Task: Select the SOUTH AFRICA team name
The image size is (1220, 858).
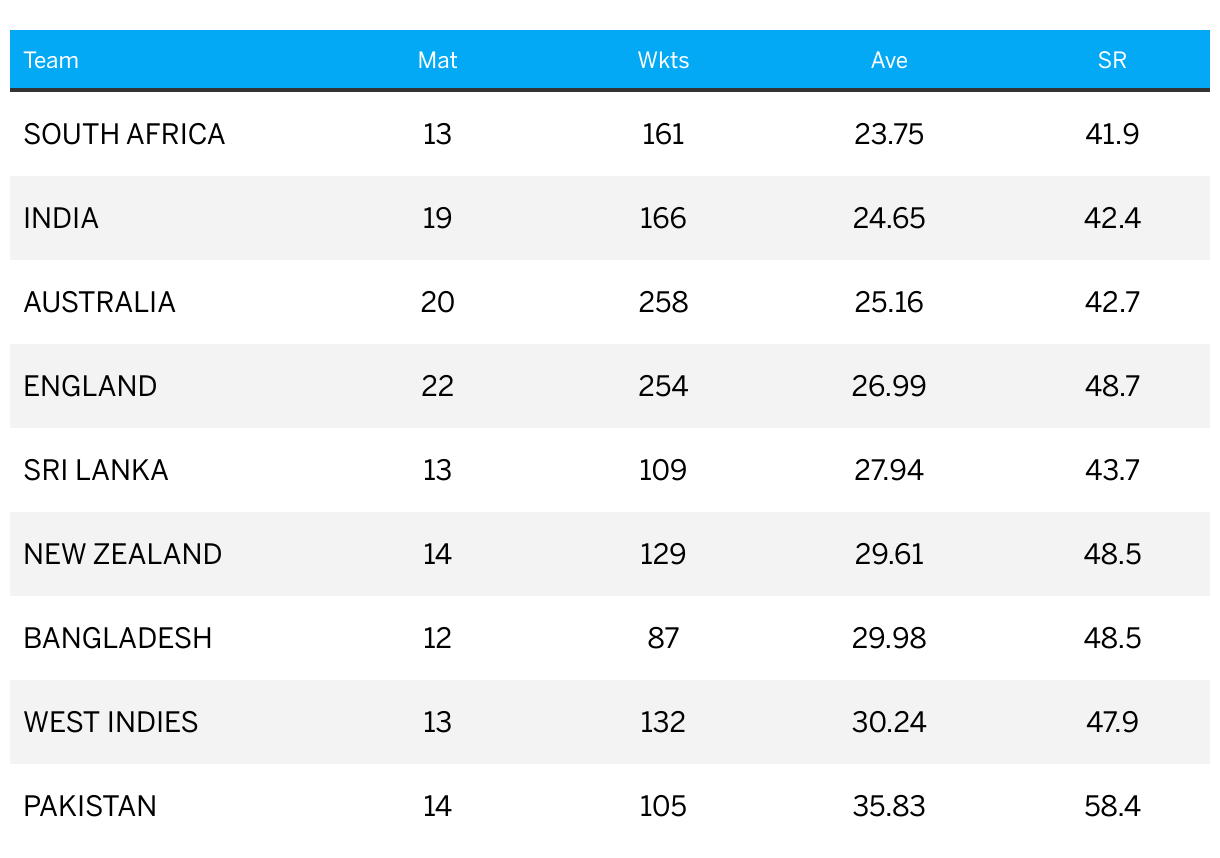Action: click(x=124, y=134)
